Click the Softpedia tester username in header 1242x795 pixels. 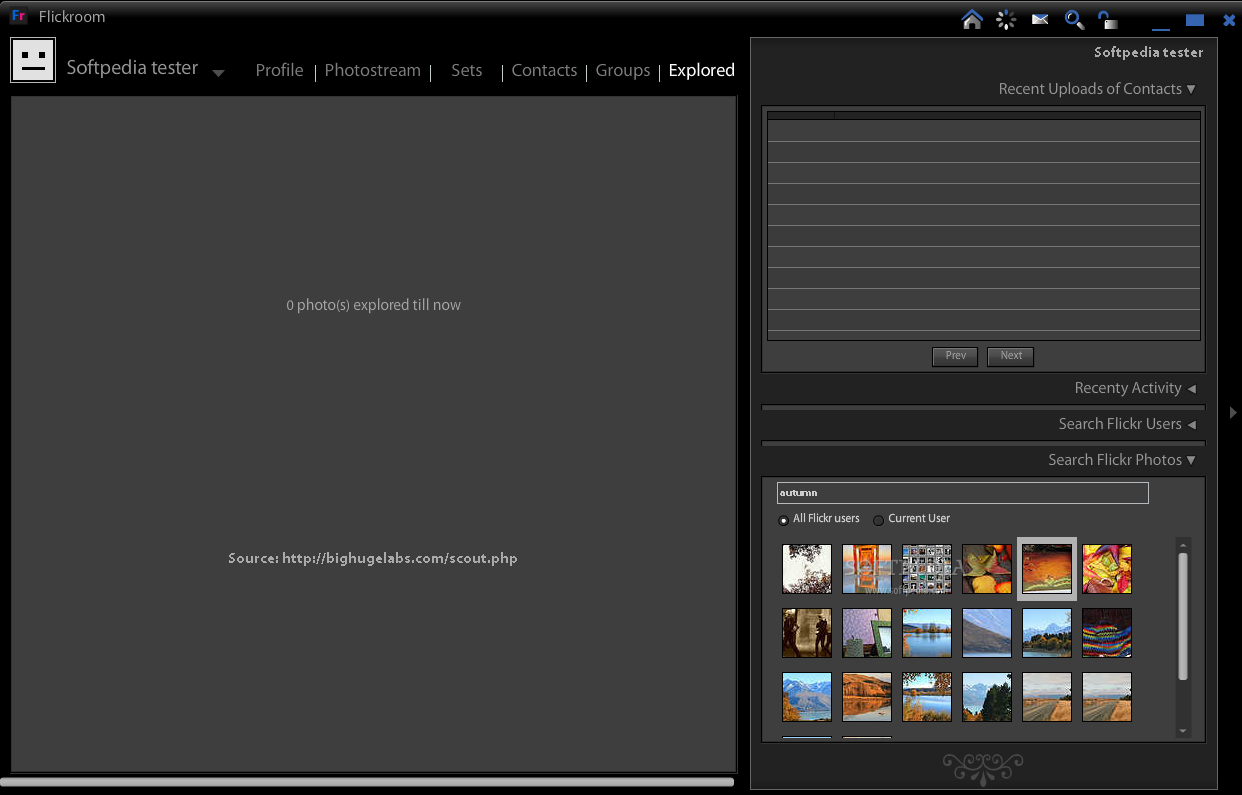[x=132, y=68]
